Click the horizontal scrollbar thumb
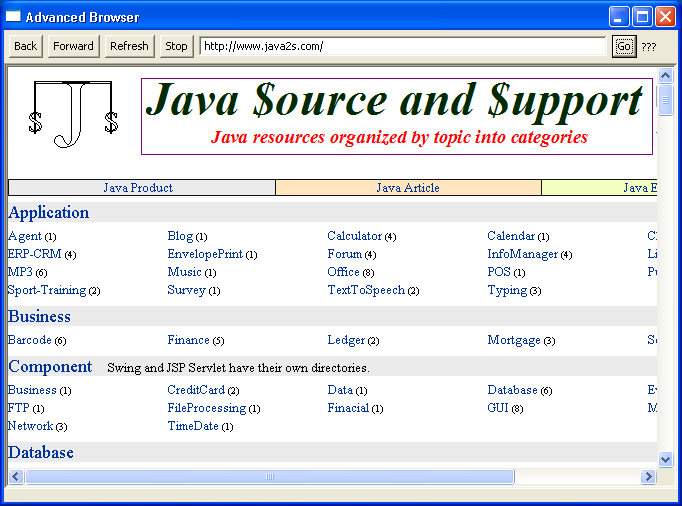The image size is (682, 506). tap(270, 477)
